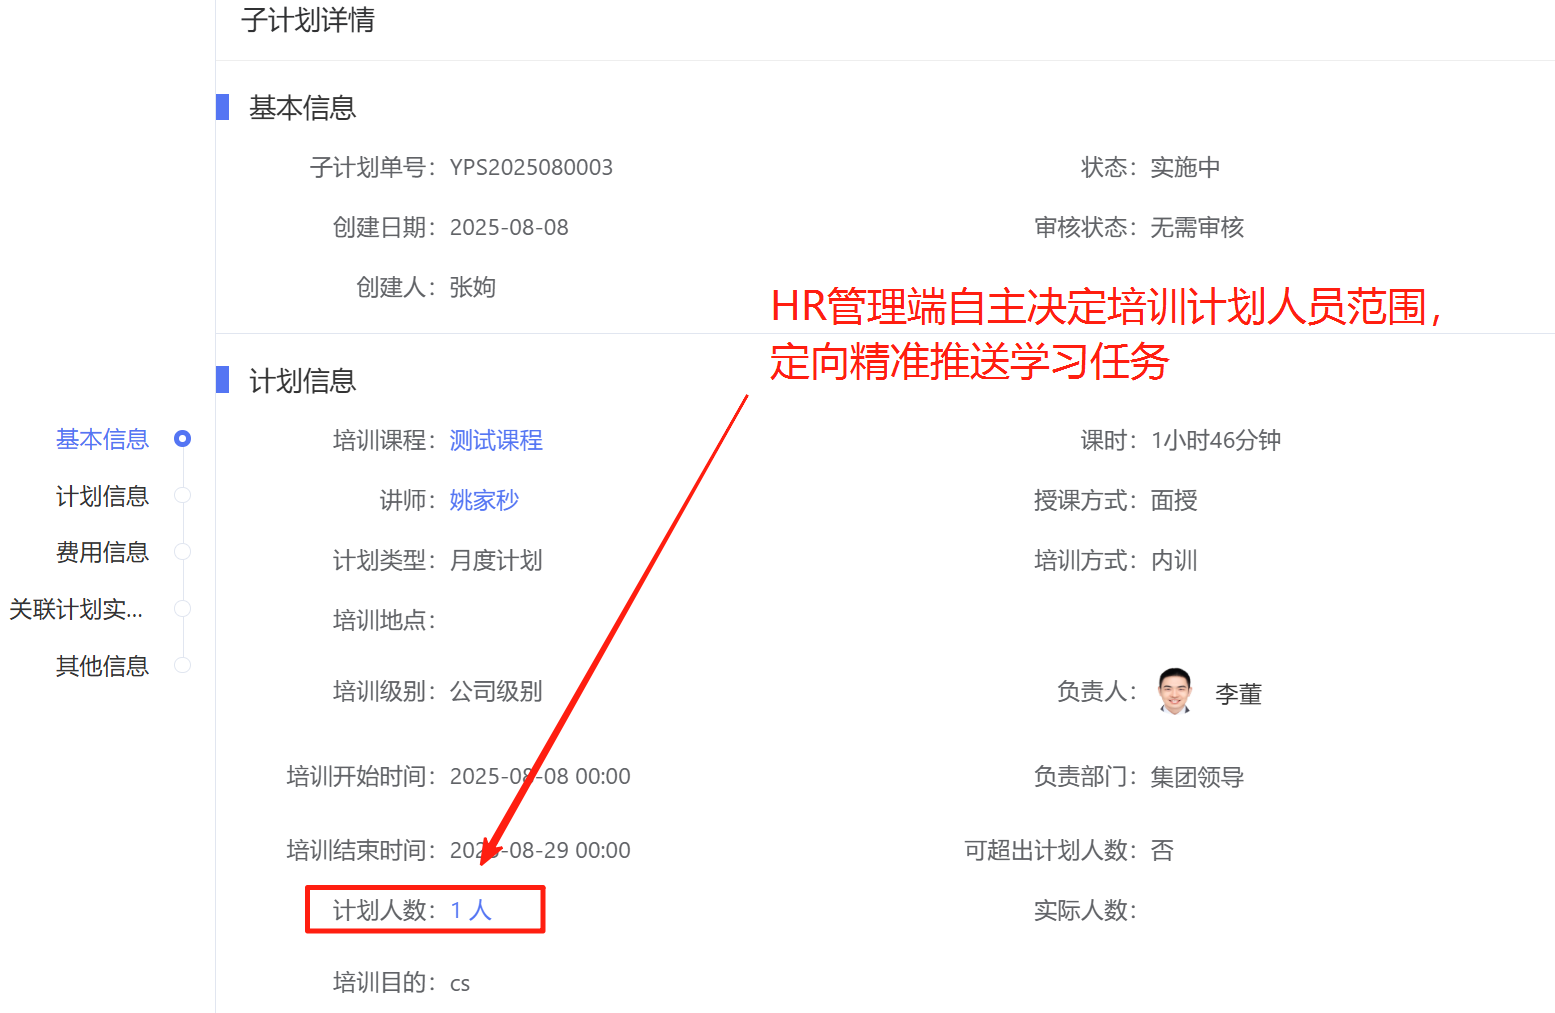Click the timeline dot beside 关联计划实 in sidebar
Viewport: 1555px width, 1013px height.
(x=182, y=608)
